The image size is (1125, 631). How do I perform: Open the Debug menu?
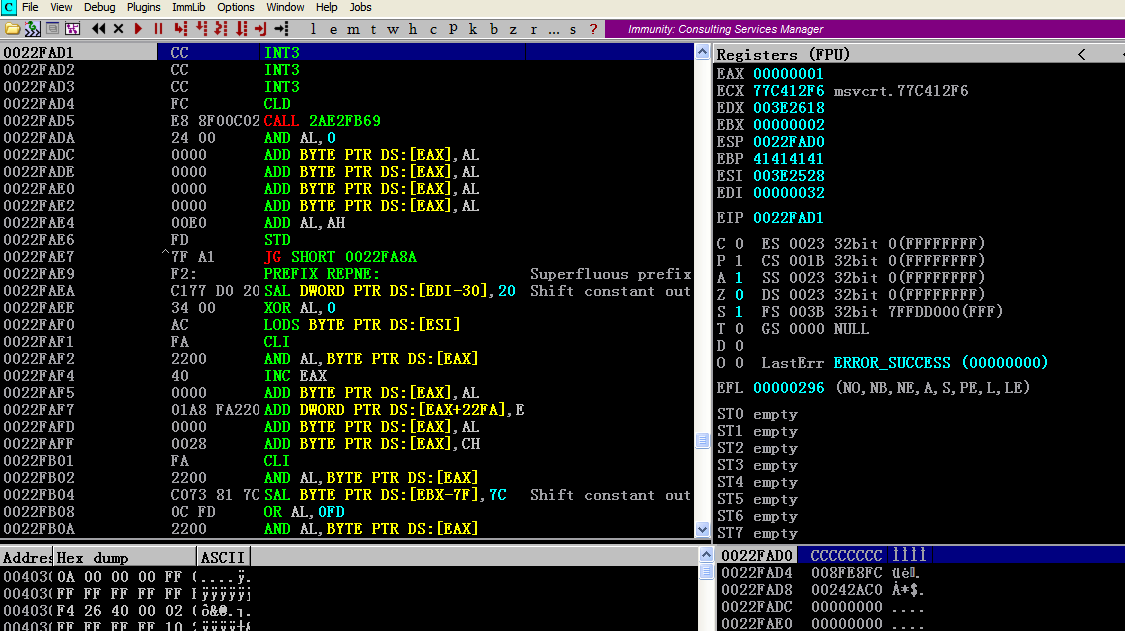[99, 7]
